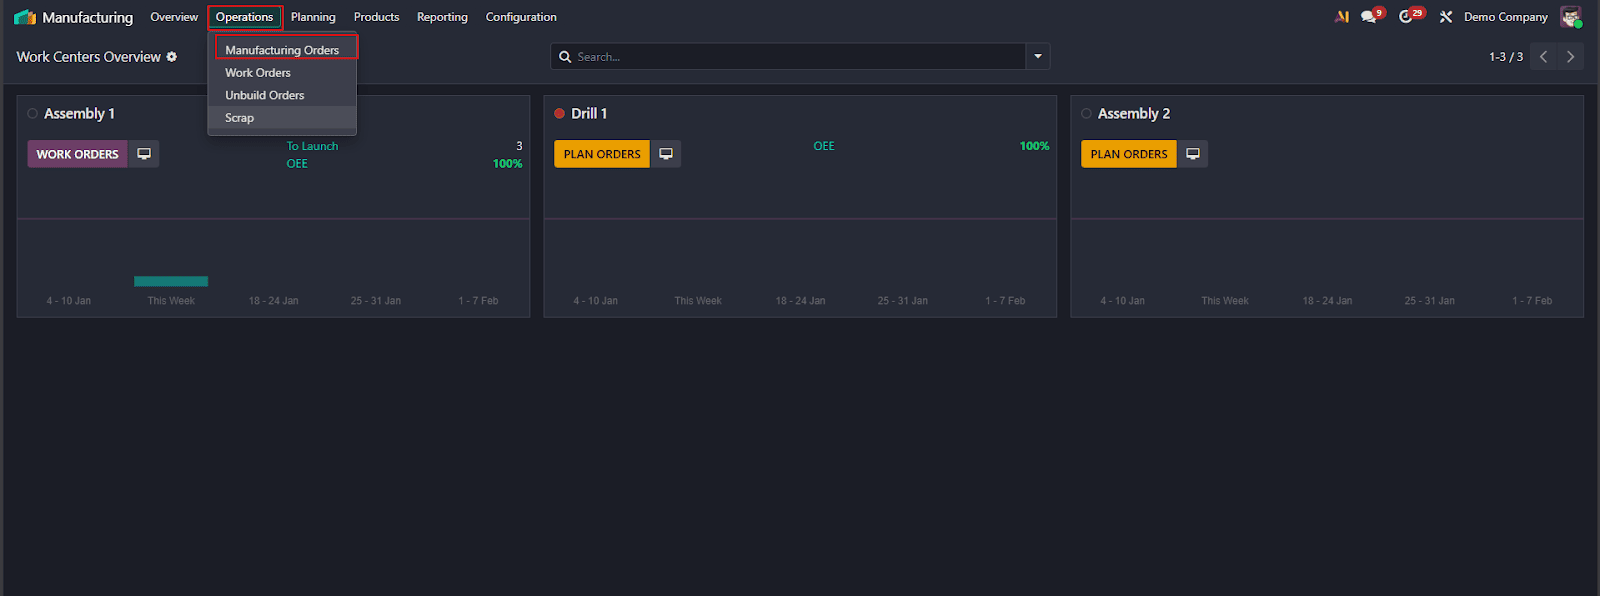Open the user avatar menu
The height and width of the screenshot is (596, 1600).
coord(1571,17)
